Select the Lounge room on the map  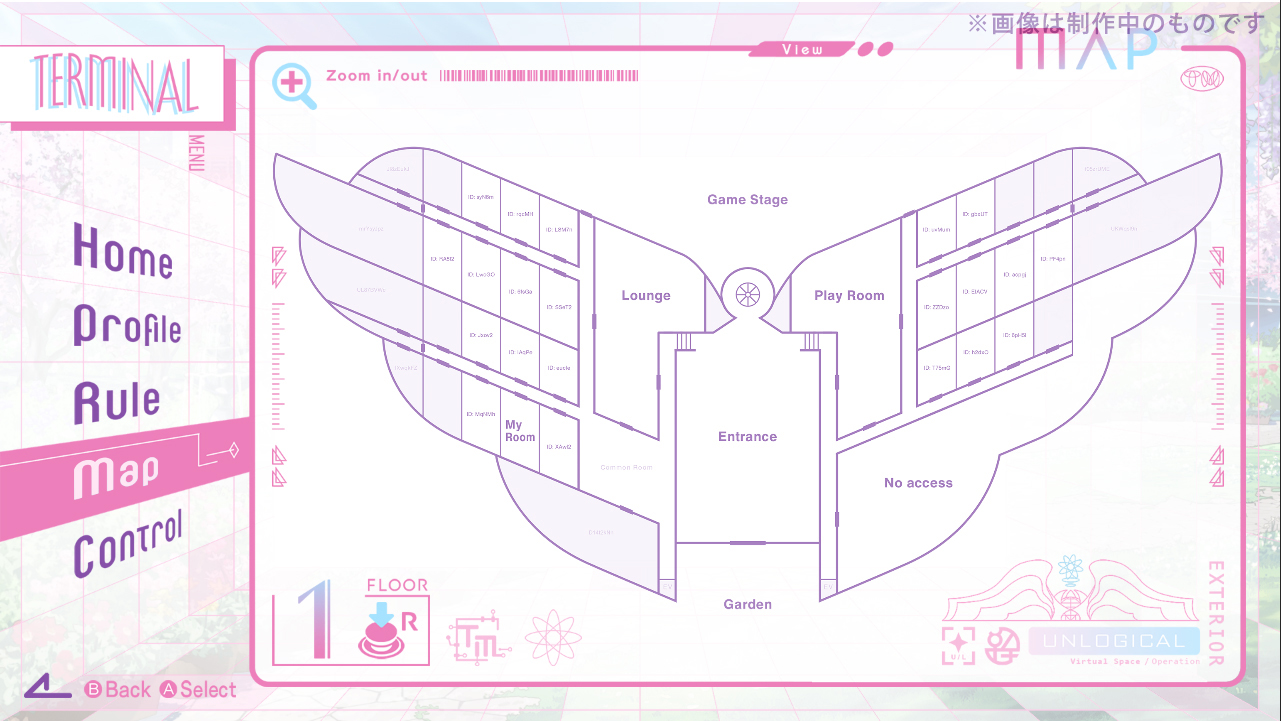pyautogui.click(x=645, y=296)
